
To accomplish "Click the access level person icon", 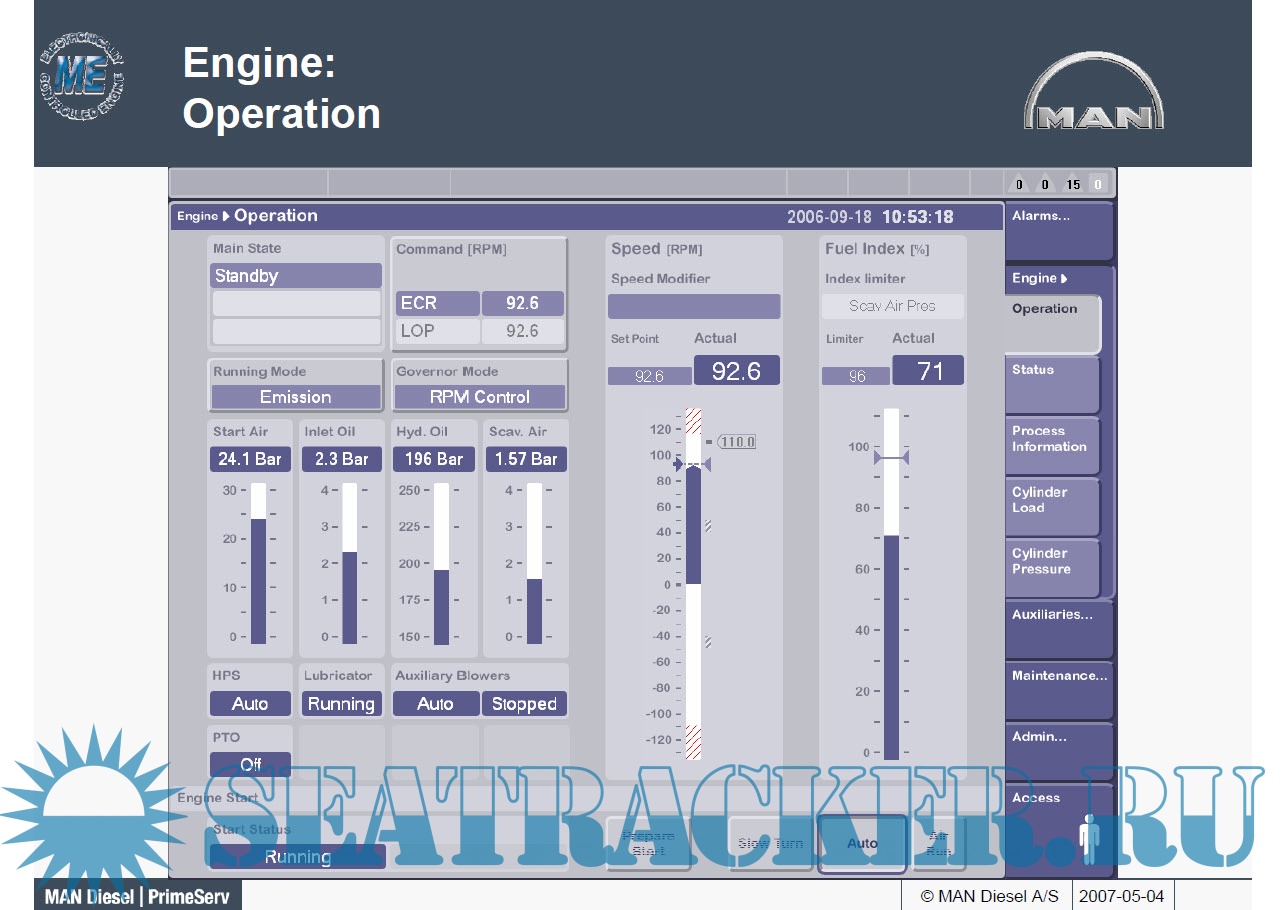I will [x=1087, y=838].
